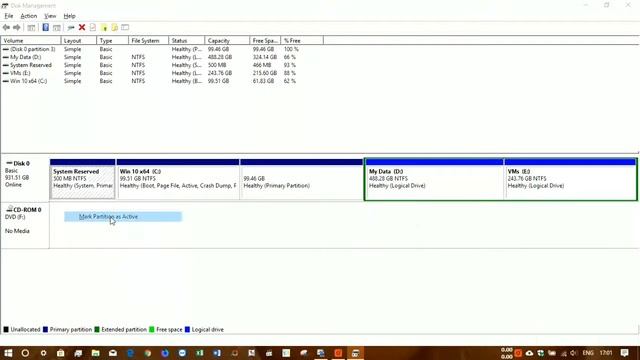Select the (Disk 0 partition 3) volume row
The width and height of the screenshot is (640, 360).
tap(162, 49)
